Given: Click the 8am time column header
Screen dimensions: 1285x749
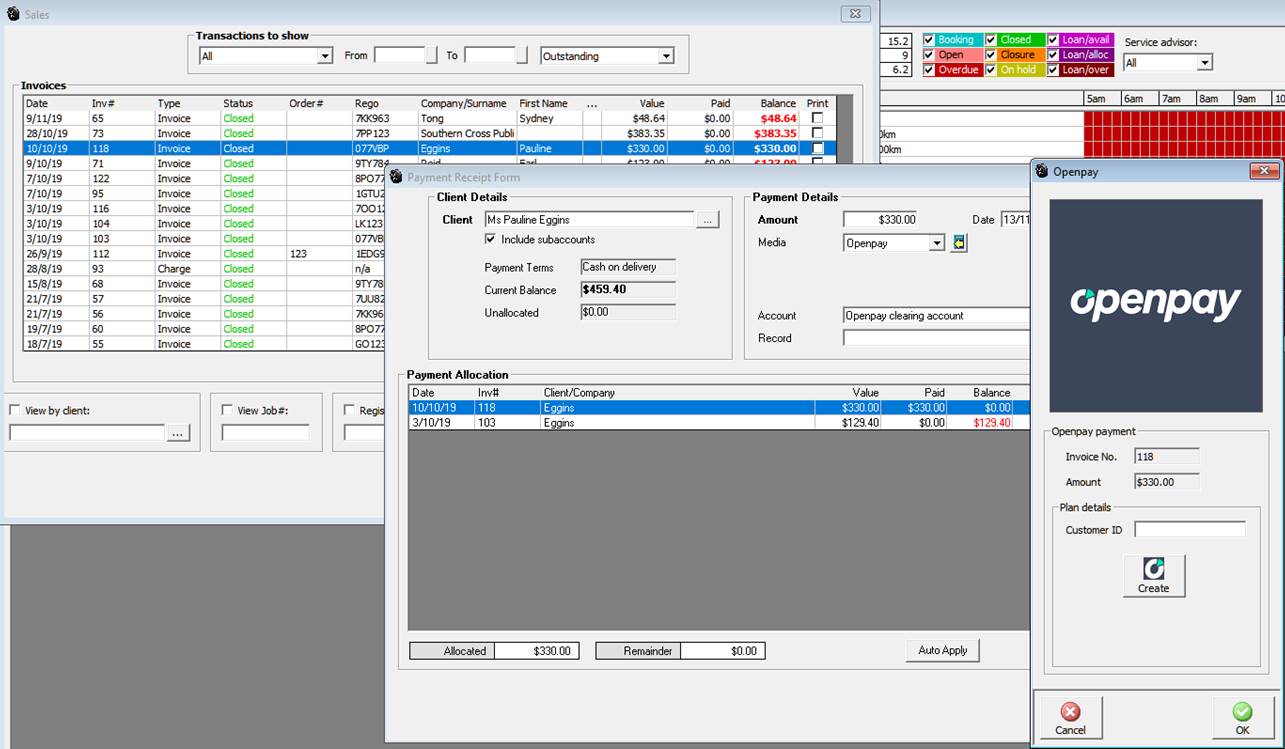Looking at the screenshot, I should pyautogui.click(x=1214, y=99).
